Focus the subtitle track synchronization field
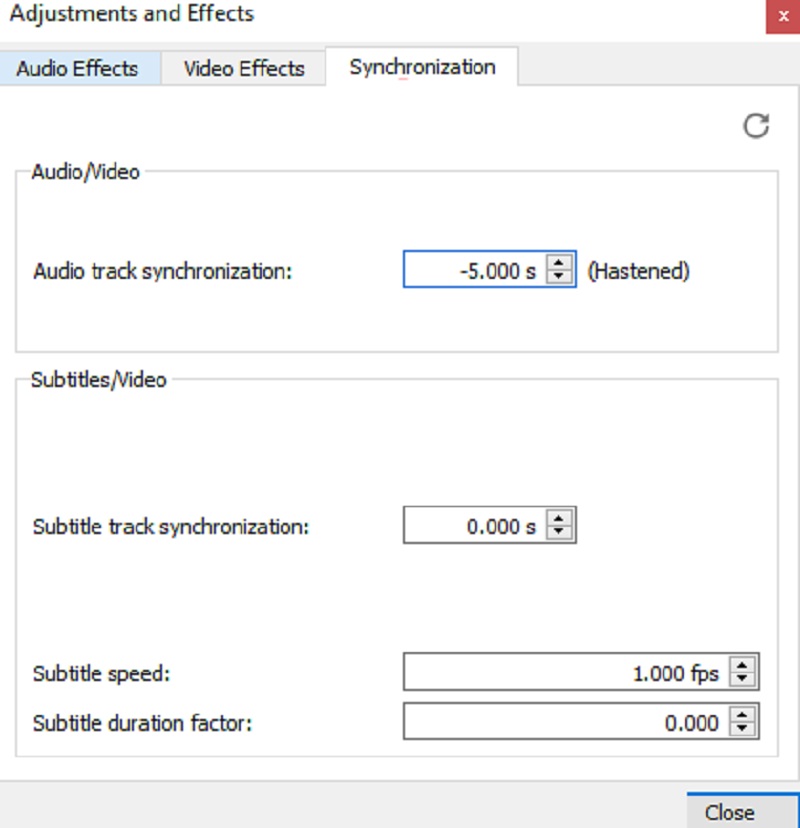 tap(475, 526)
